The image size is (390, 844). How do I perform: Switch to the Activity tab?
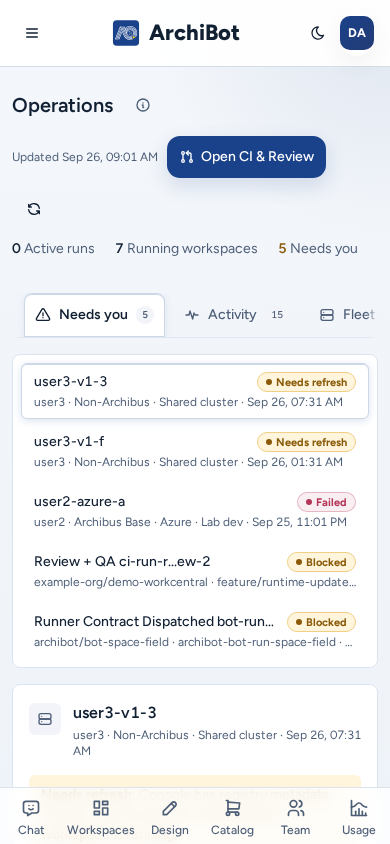(234, 315)
